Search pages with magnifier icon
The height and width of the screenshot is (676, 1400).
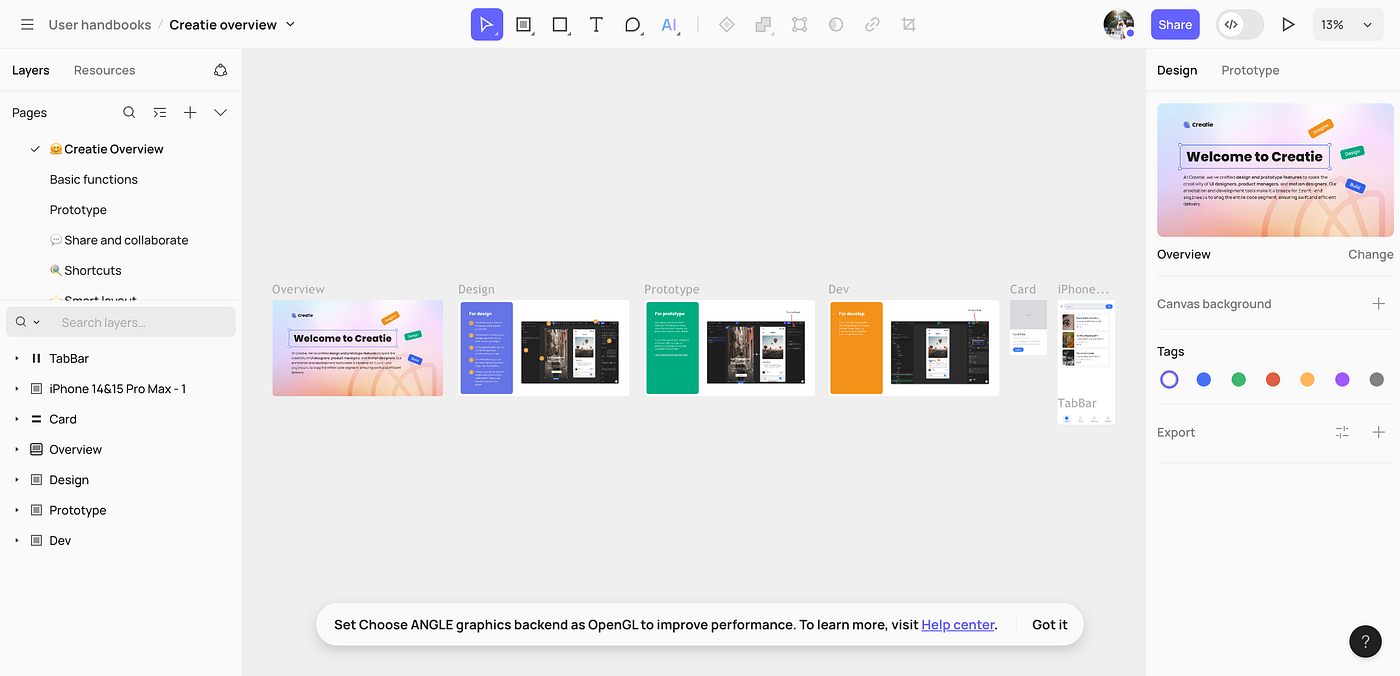(x=129, y=112)
